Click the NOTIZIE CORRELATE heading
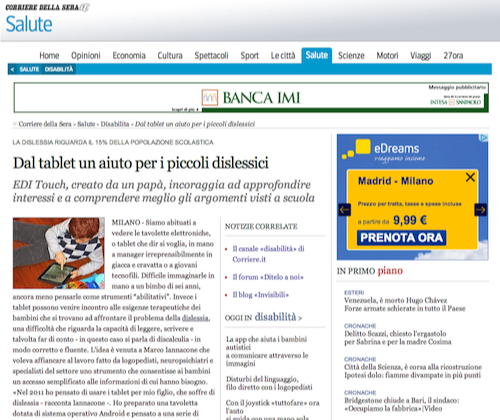Image resolution: width=500 pixels, height=420 pixels. coord(261,227)
